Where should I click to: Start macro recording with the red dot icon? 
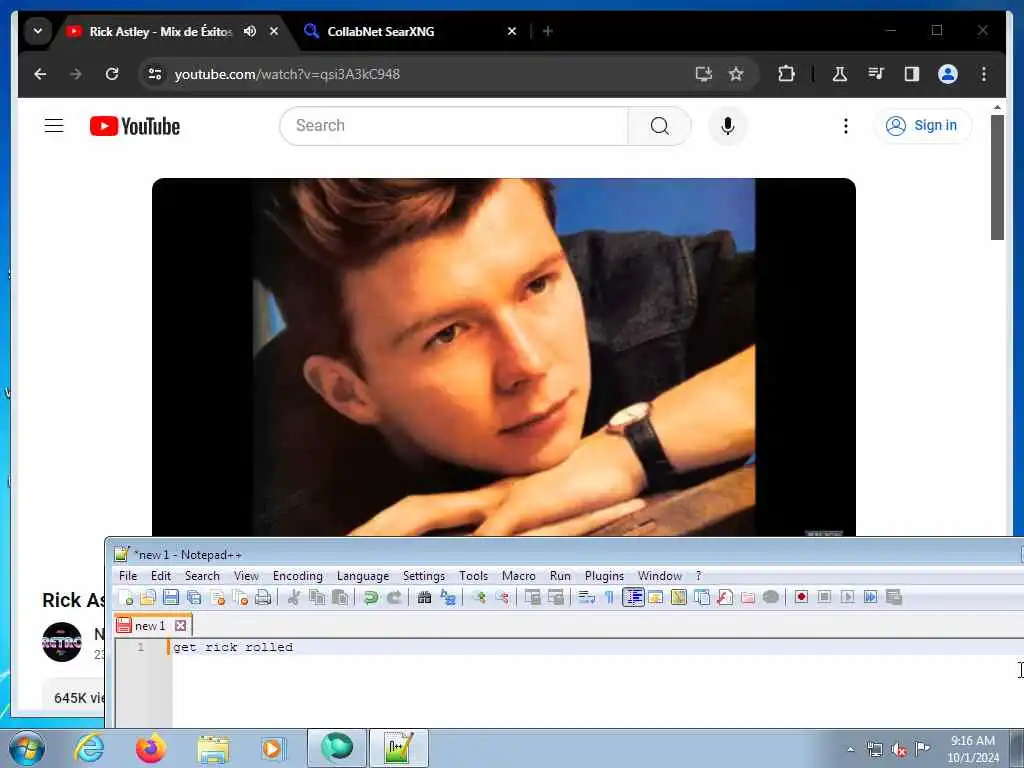tap(801, 597)
